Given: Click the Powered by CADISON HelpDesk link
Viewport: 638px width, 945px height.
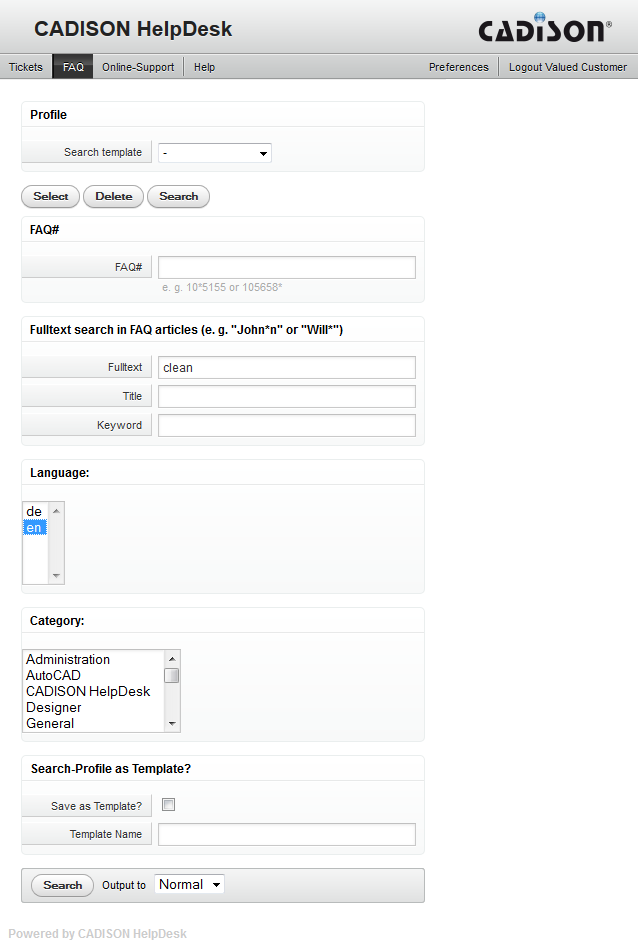Looking at the screenshot, I should [98, 934].
